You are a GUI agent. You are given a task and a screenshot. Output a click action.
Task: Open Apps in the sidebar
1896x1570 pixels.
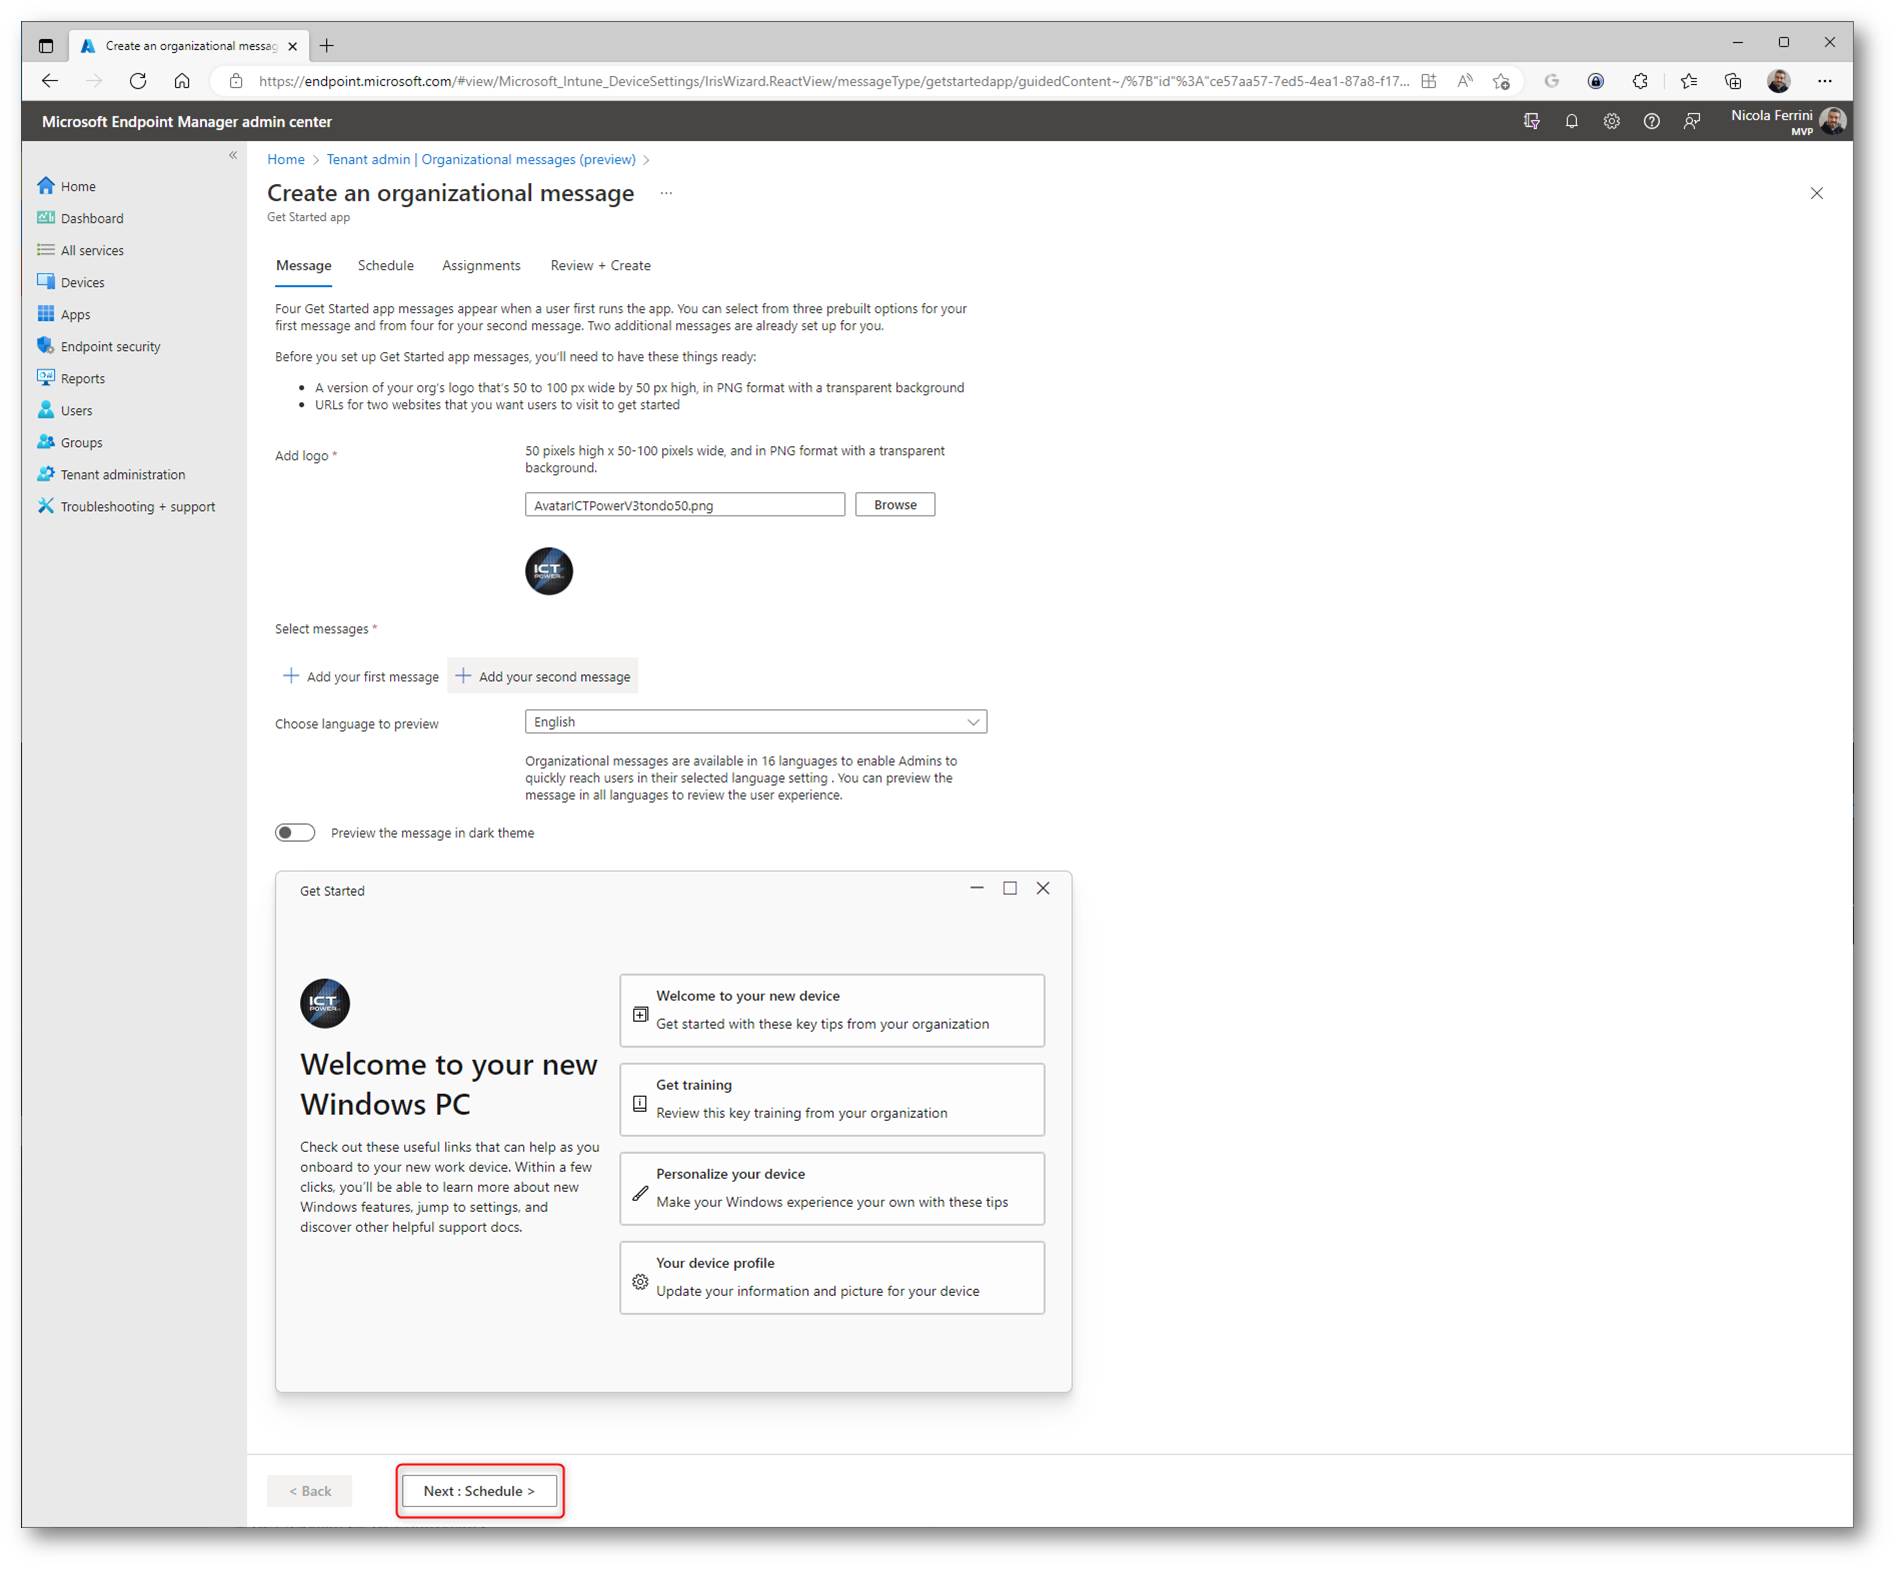pos(63,314)
